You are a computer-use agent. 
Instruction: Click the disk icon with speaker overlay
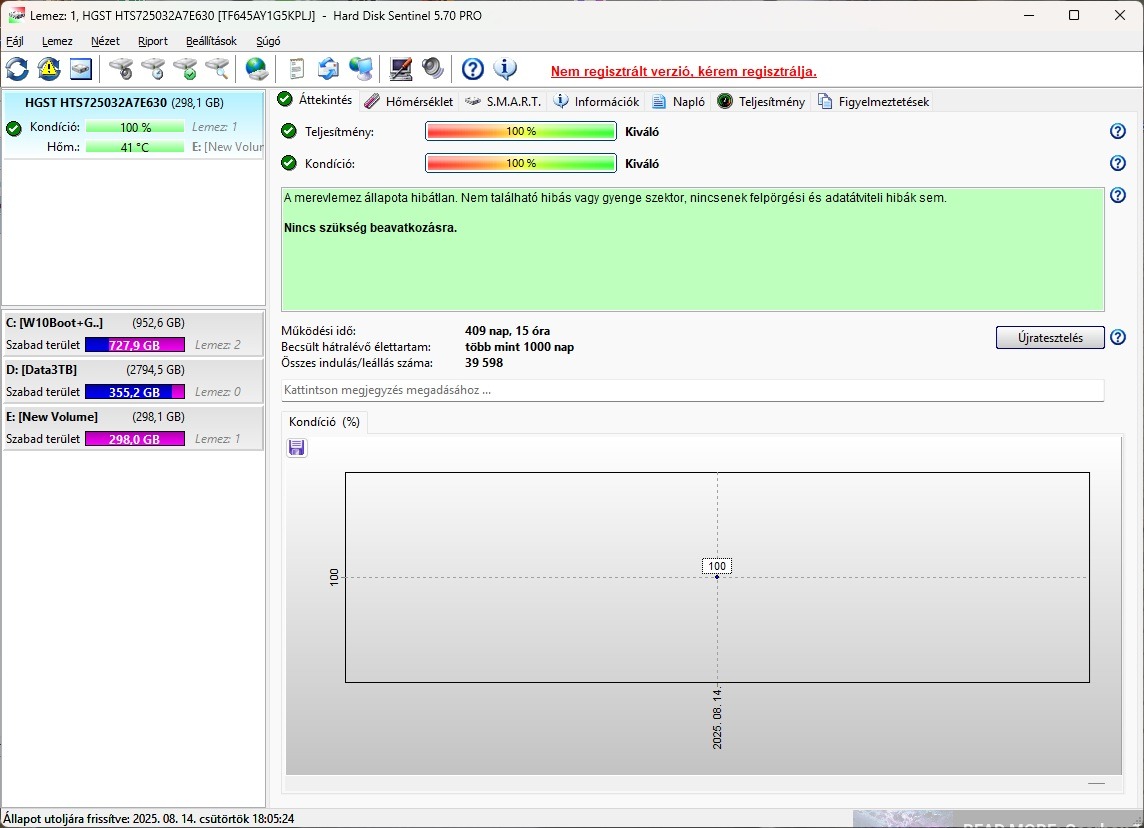coord(121,69)
